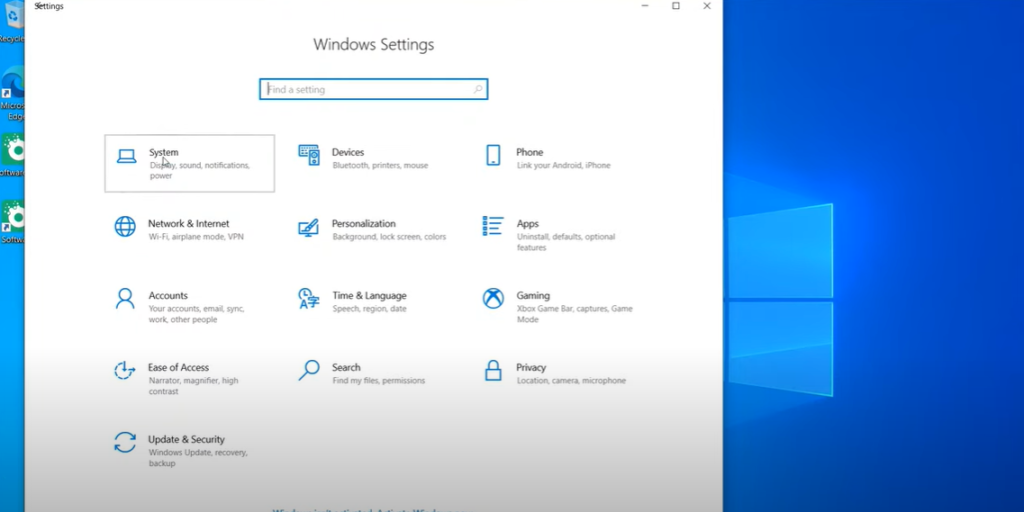
Task: Click the Accounts heading
Action: click(168, 295)
